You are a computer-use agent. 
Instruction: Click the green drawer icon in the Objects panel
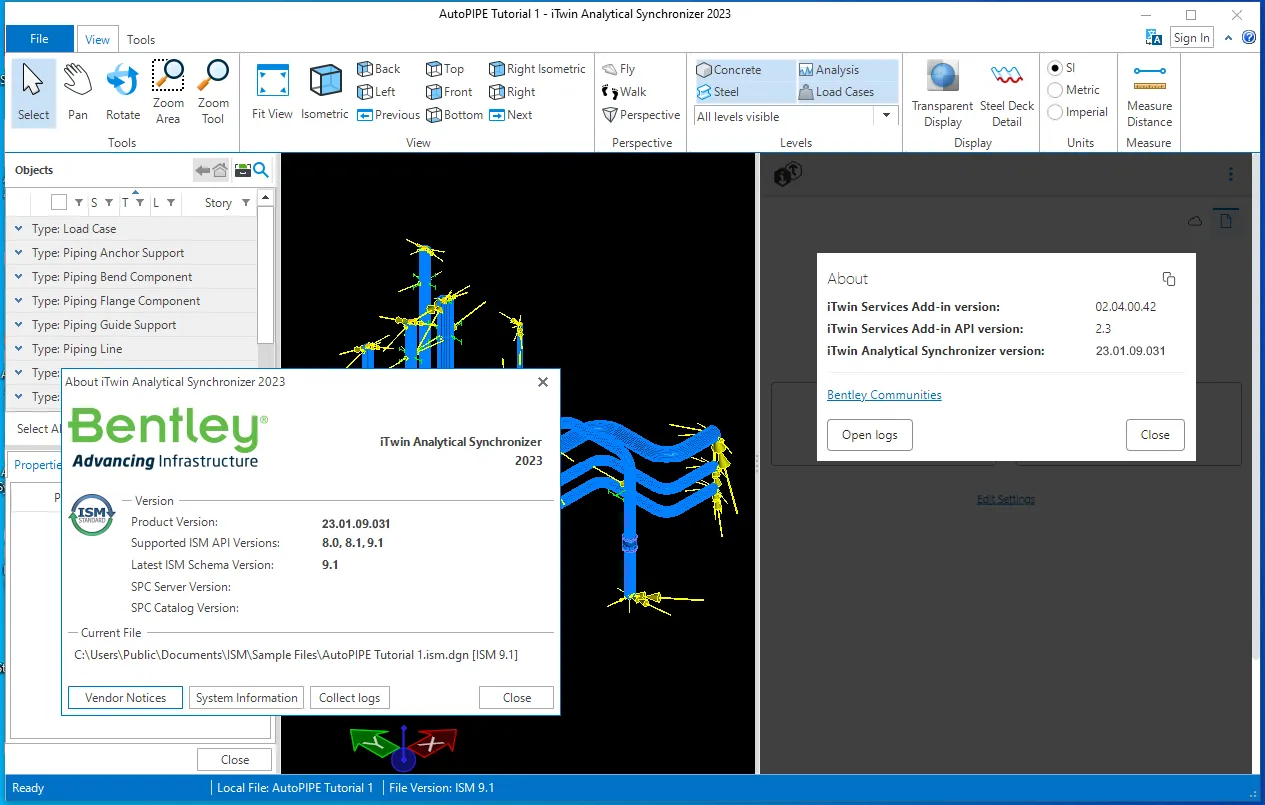point(242,170)
